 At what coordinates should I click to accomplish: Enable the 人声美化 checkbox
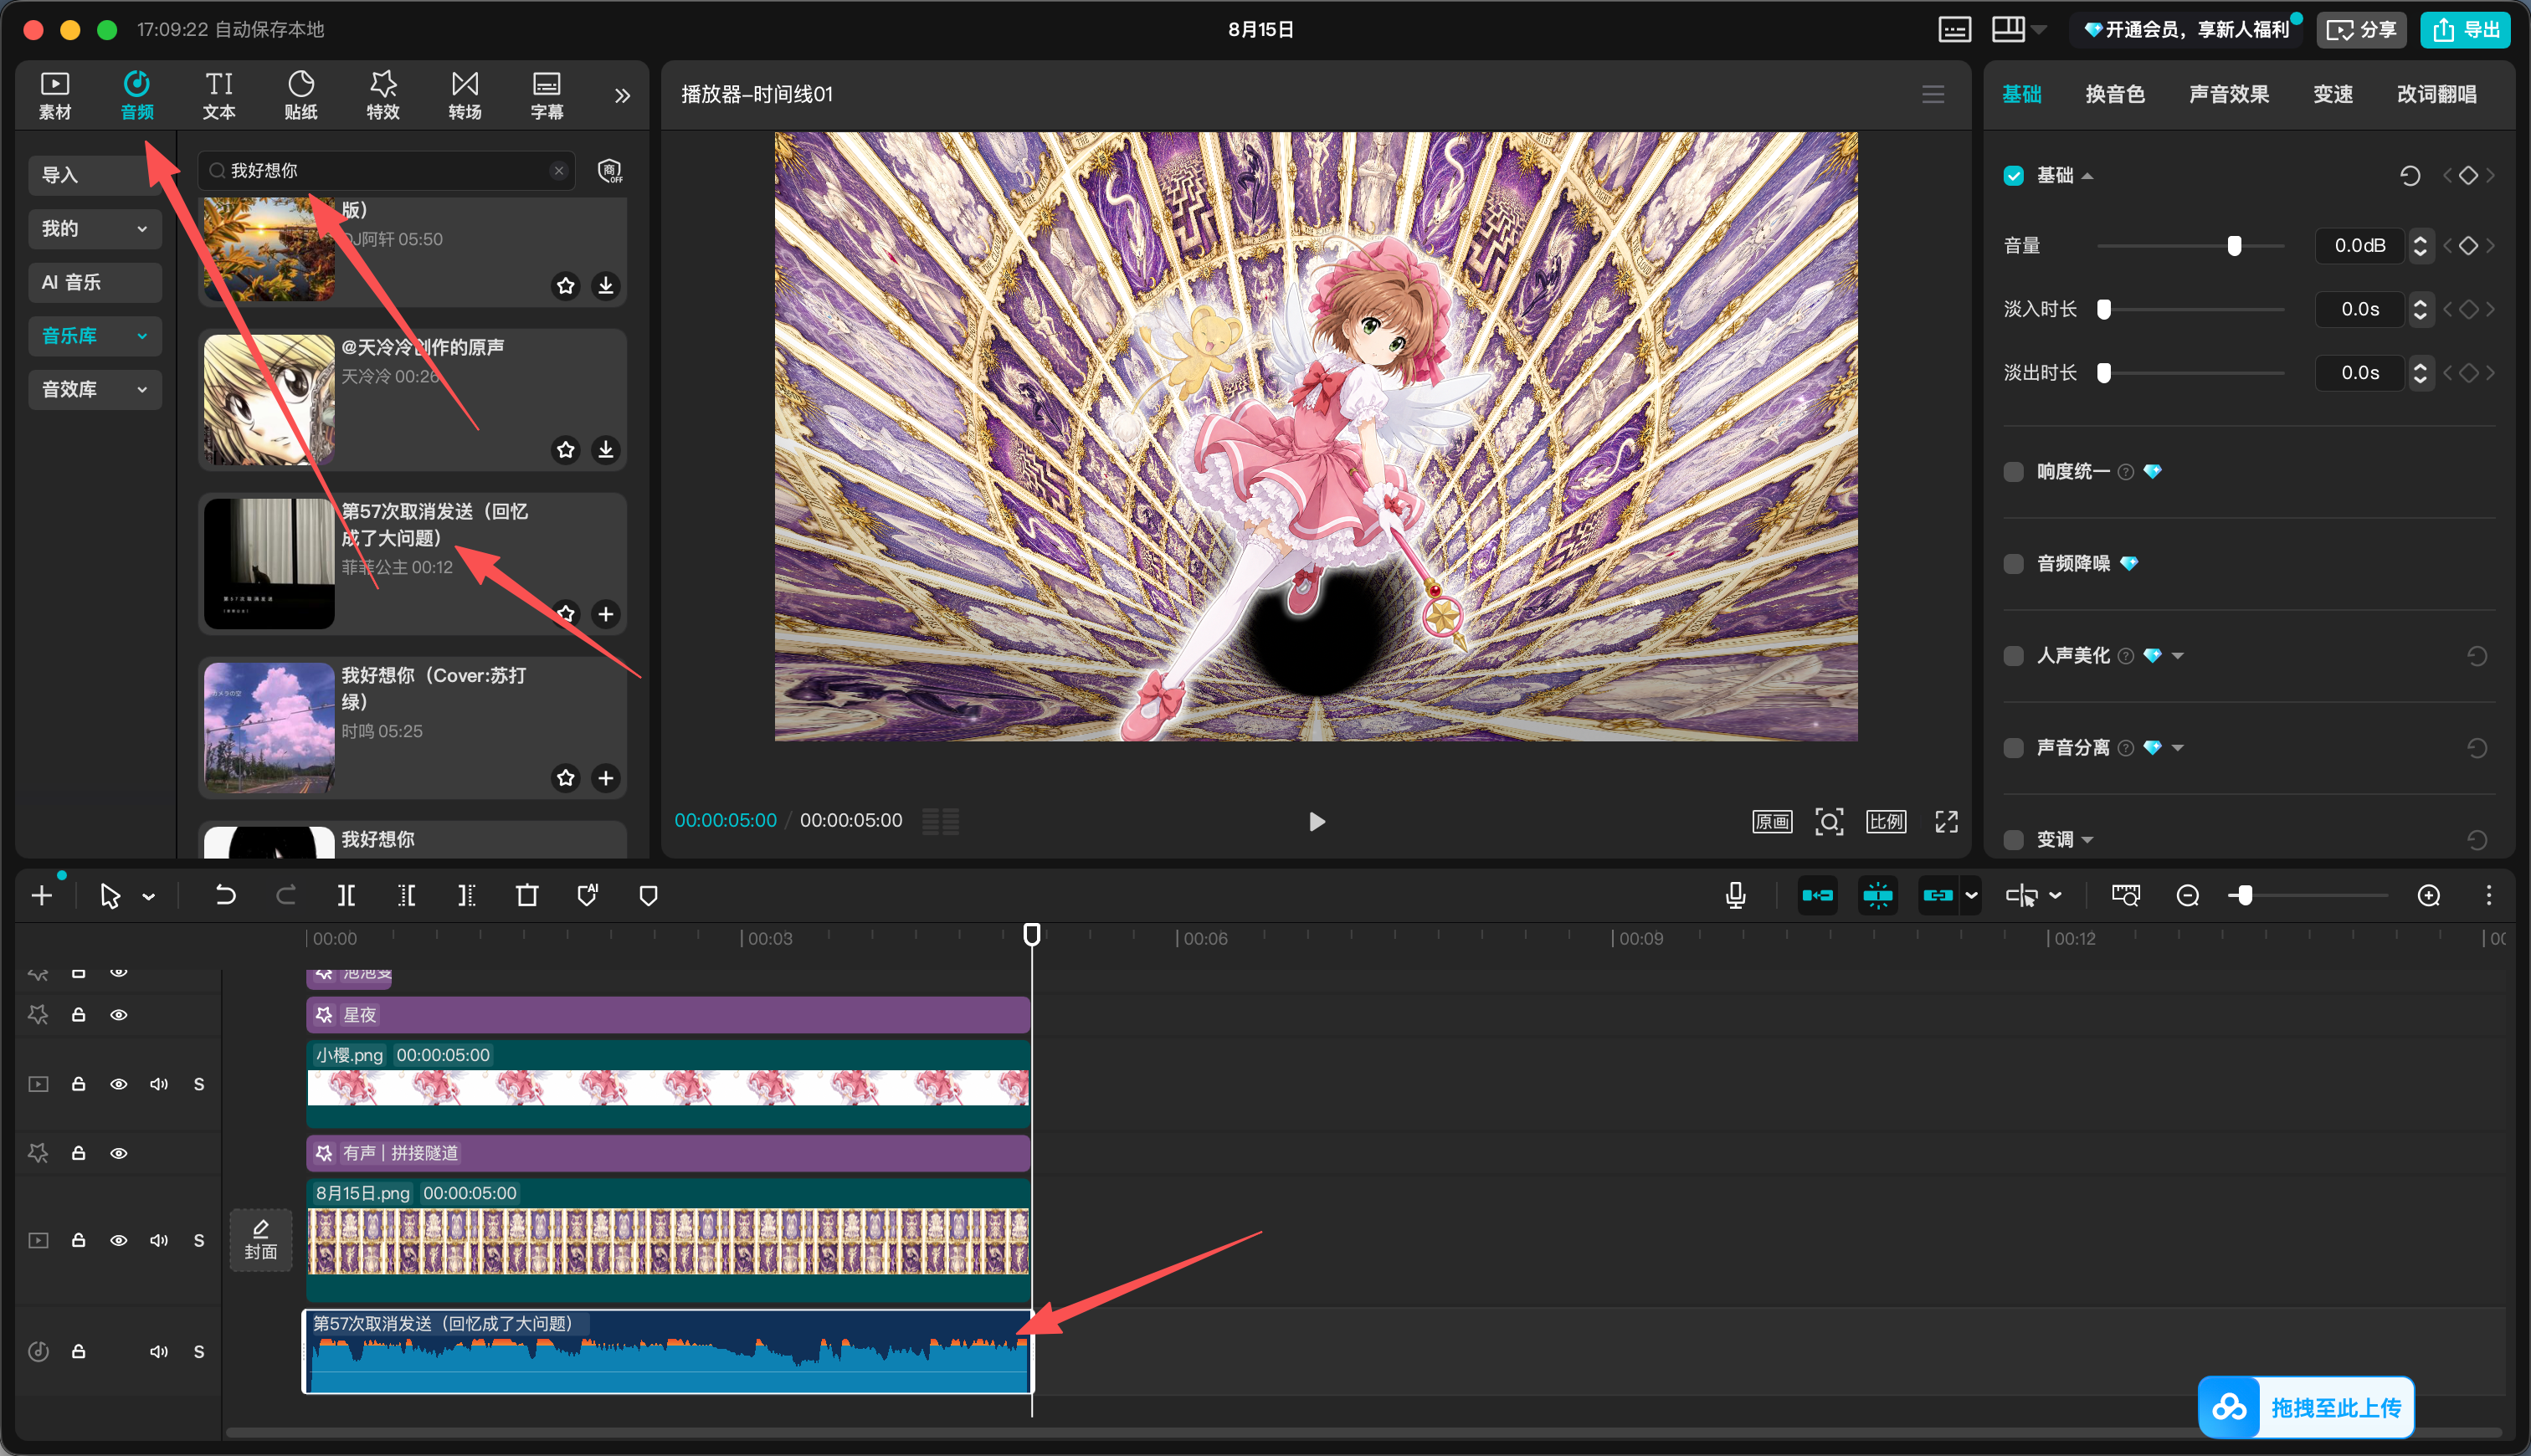coord(2014,655)
